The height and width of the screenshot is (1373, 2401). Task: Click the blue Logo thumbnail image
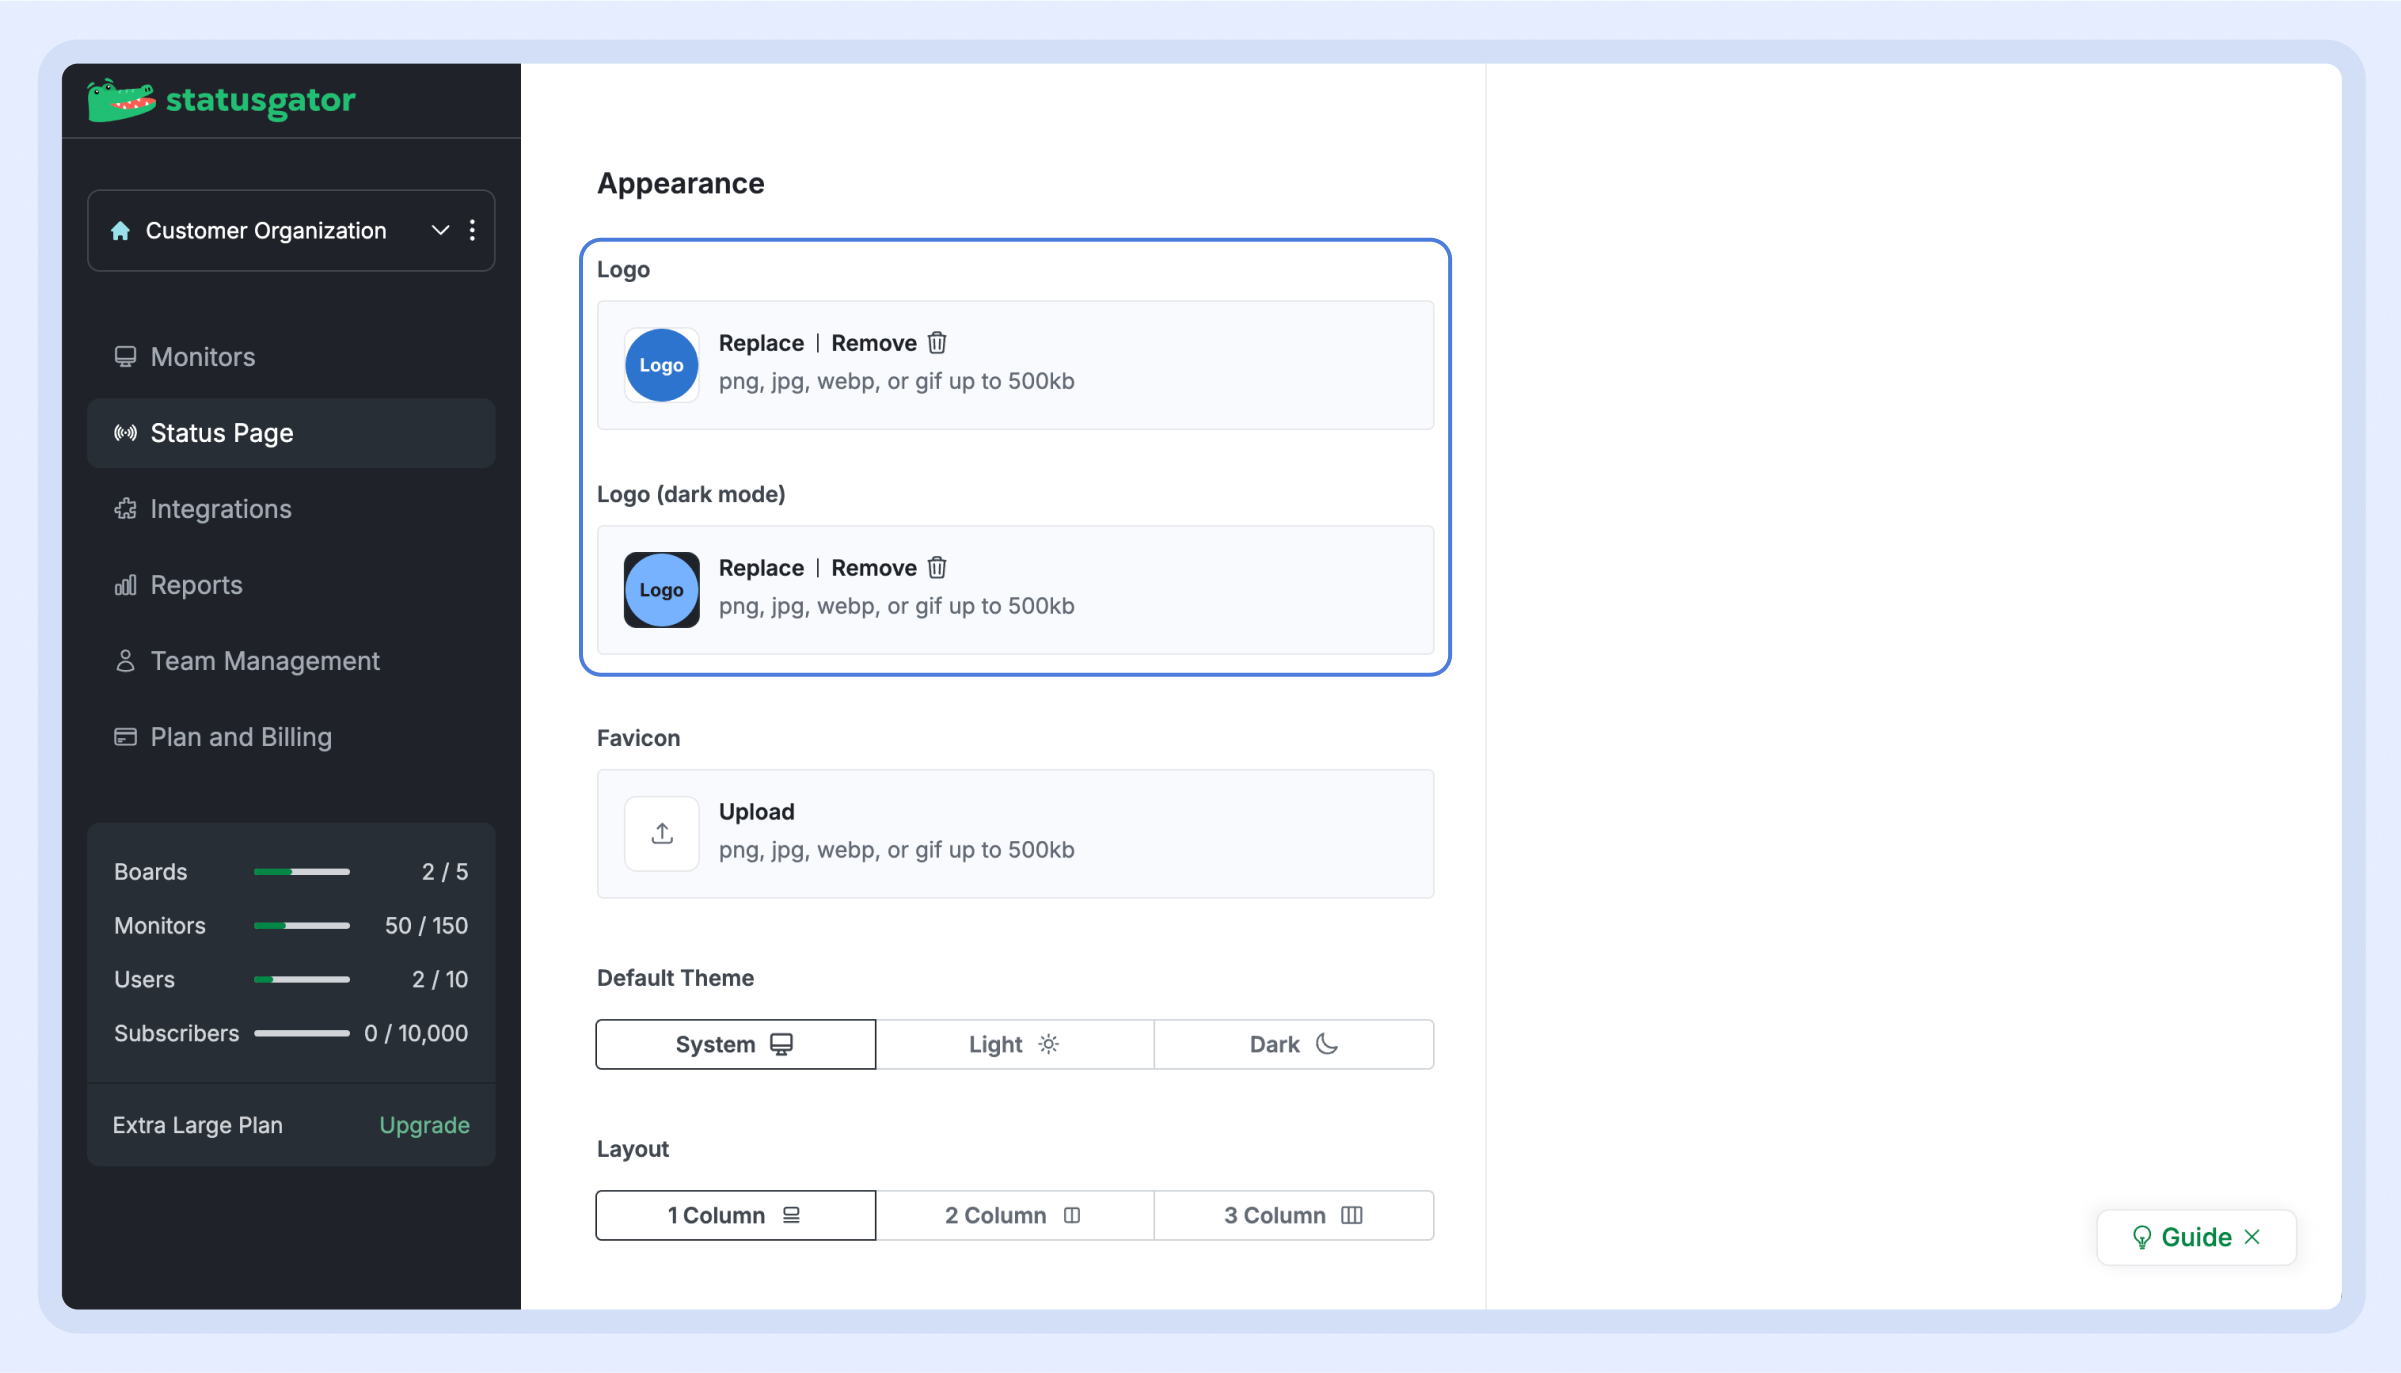pyautogui.click(x=661, y=365)
